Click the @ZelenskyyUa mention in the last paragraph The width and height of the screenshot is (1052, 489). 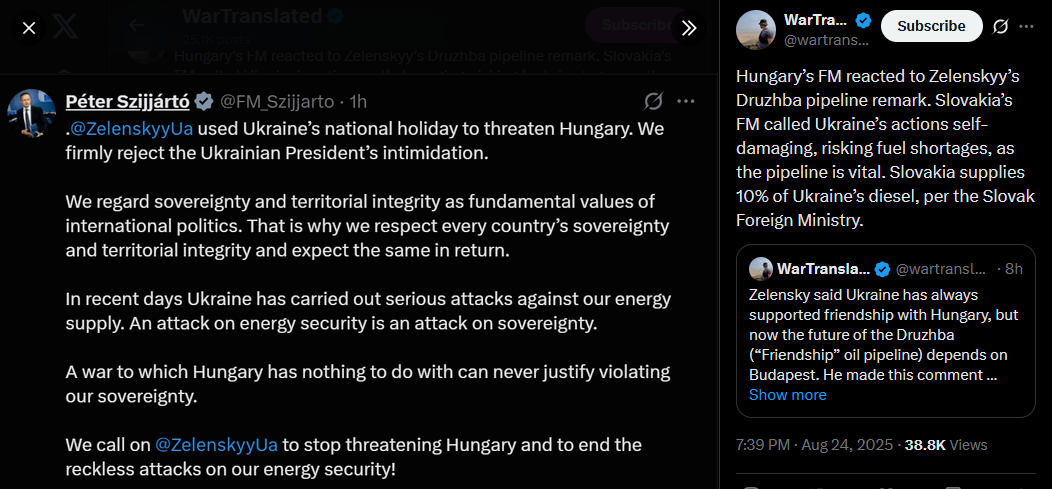tap(216, 444)
